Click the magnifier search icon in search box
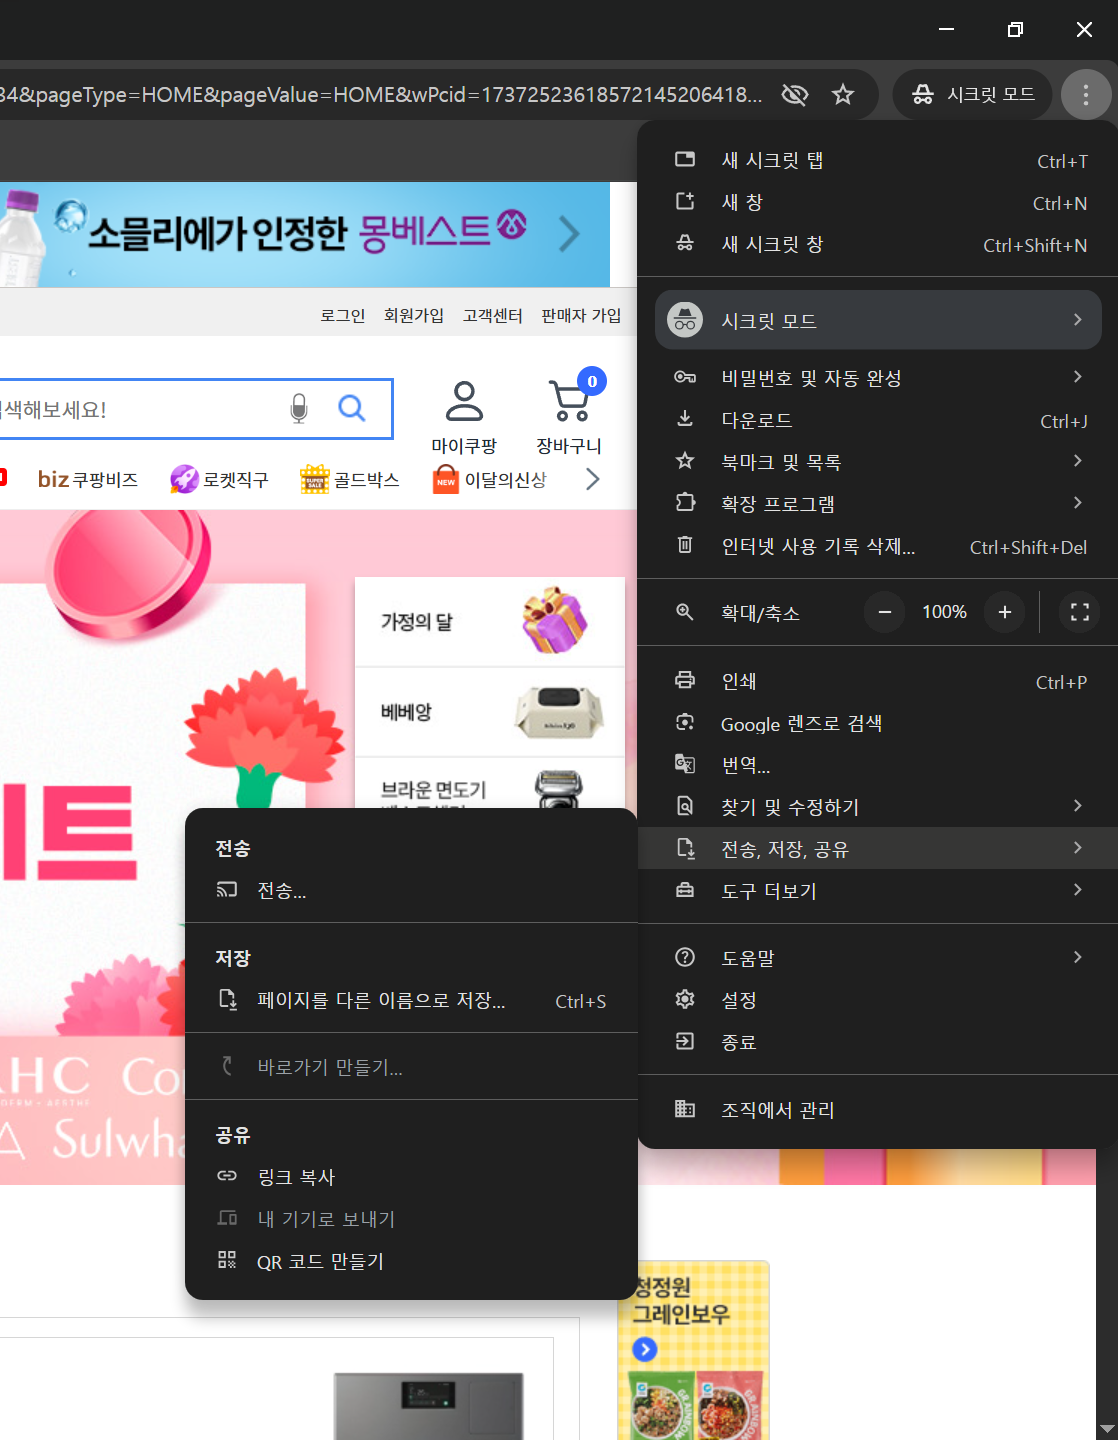The image size is (1118, 1440). pyautogui.click(x=352, y=407)
